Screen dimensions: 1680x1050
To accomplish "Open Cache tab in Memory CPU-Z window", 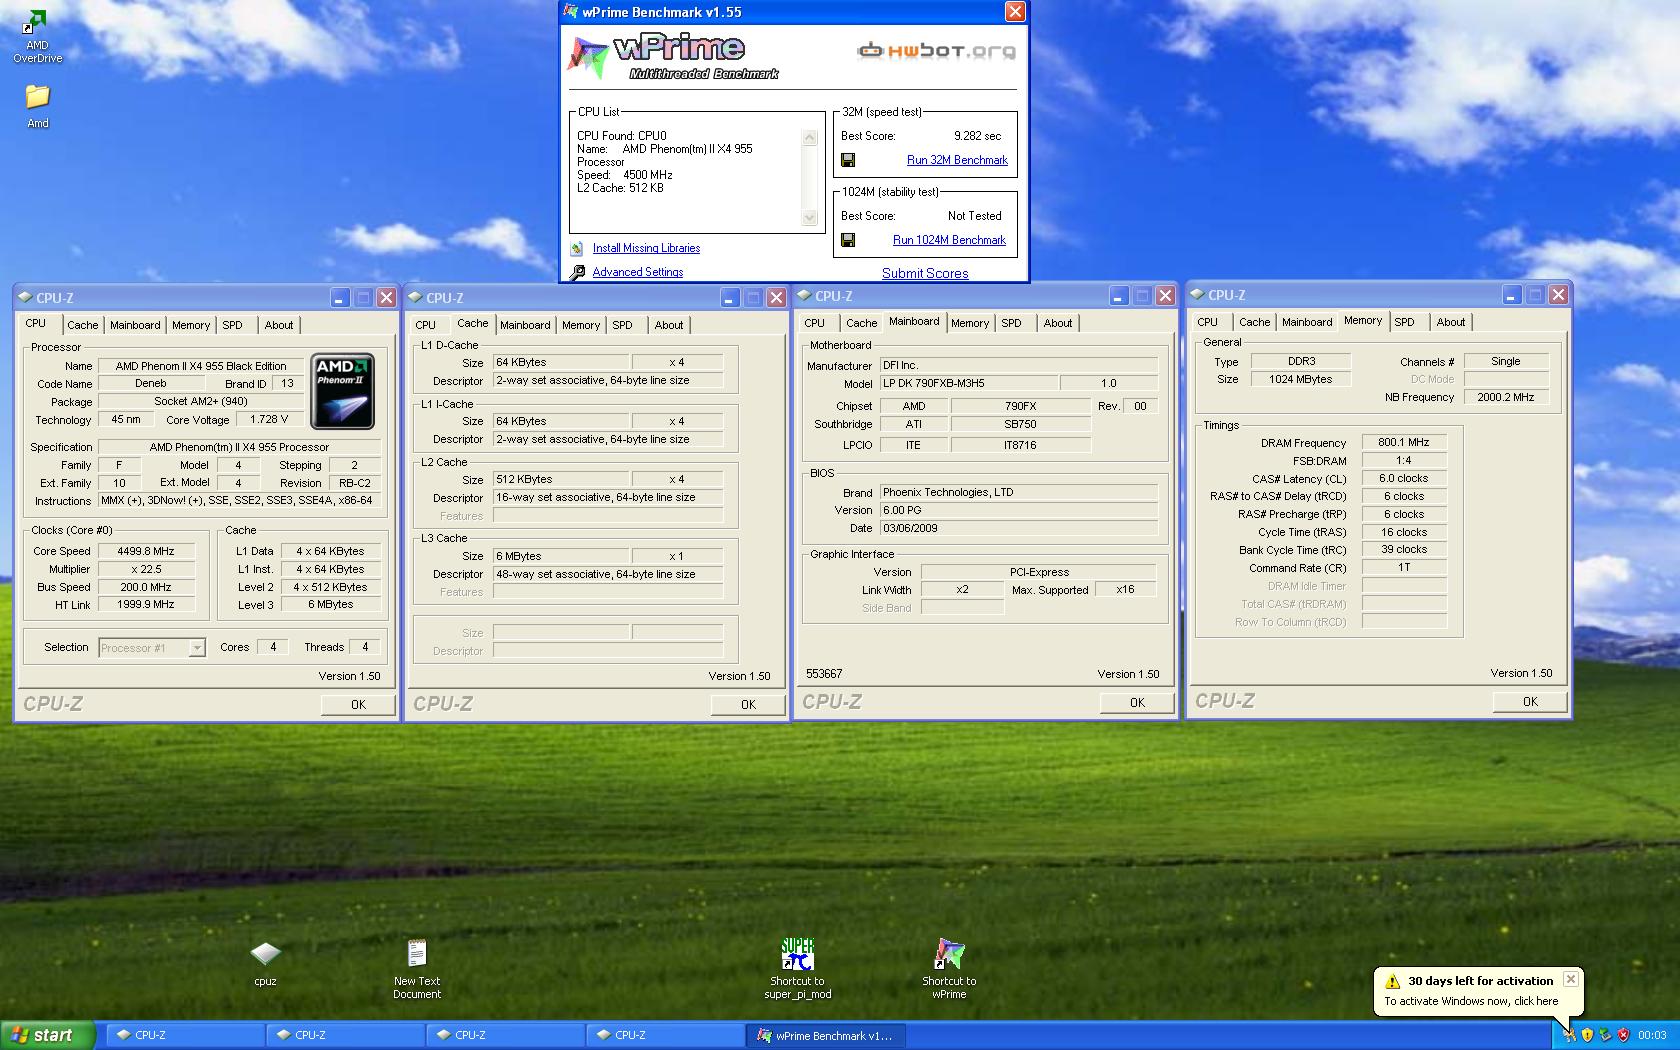I will click(1254, 322).
